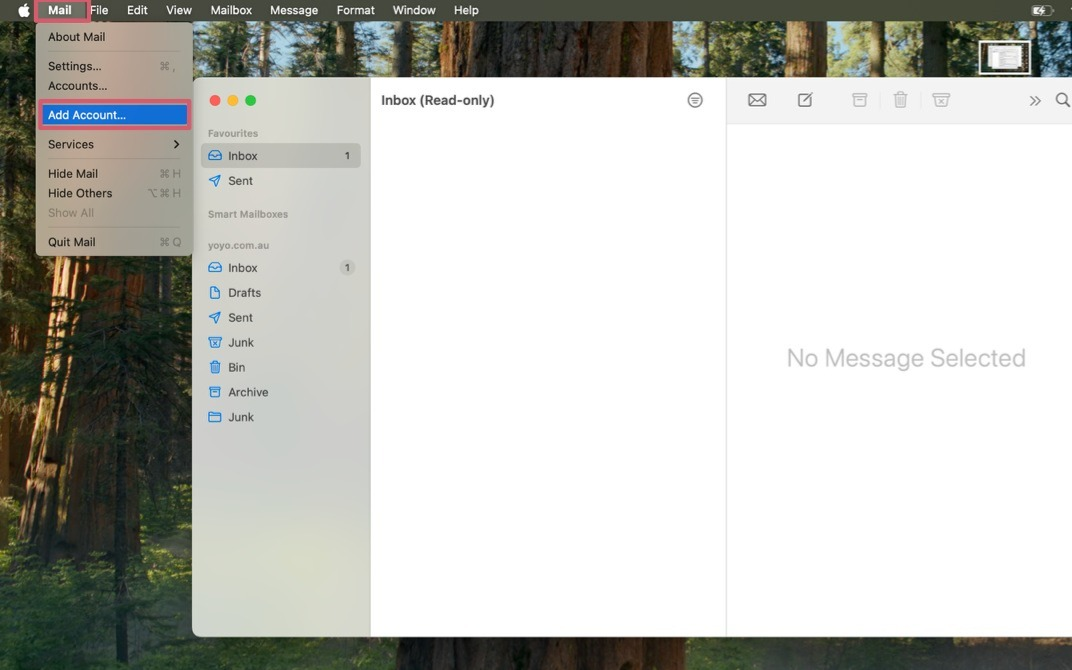Expand the toolbar overflow chevrons
This screenshot has height=670, width=1072.
pyautogui.click(x=1035, y=100)
